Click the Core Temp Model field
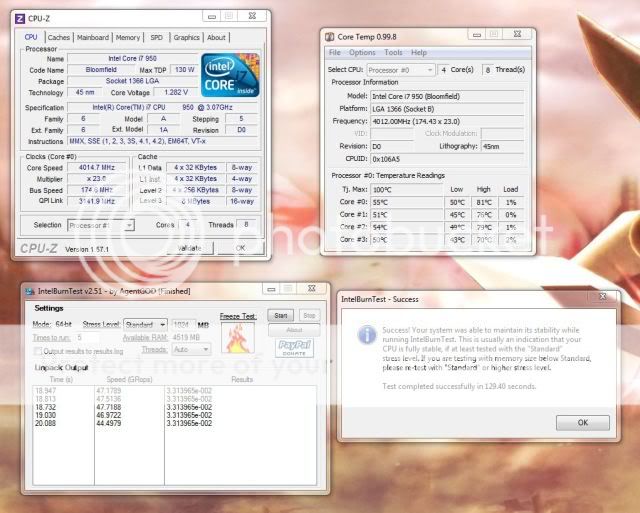Viewport: 640px width, 513px height. tap(447, 97)
